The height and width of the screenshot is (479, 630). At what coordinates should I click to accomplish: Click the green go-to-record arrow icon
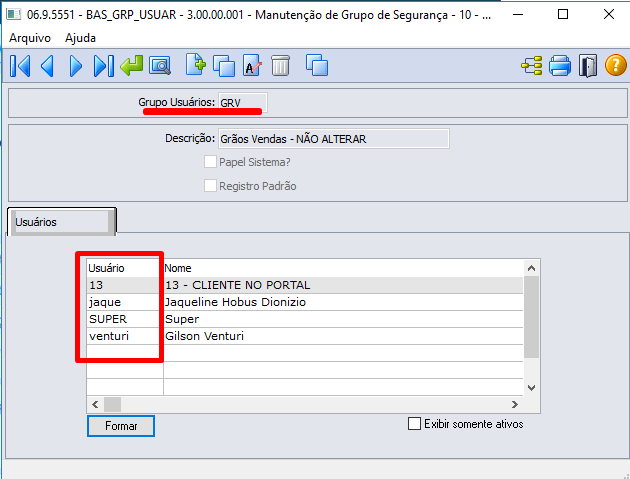click(131, 66)
